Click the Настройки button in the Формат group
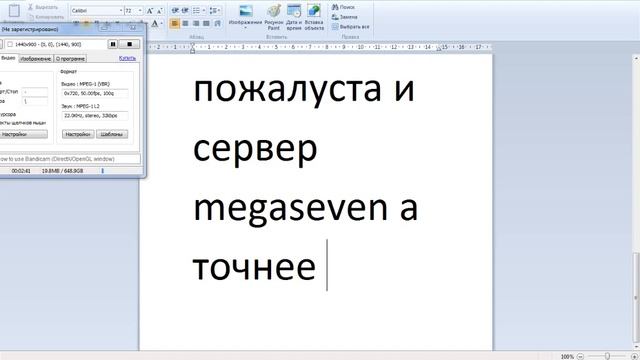640x360 pixels. 78,134
